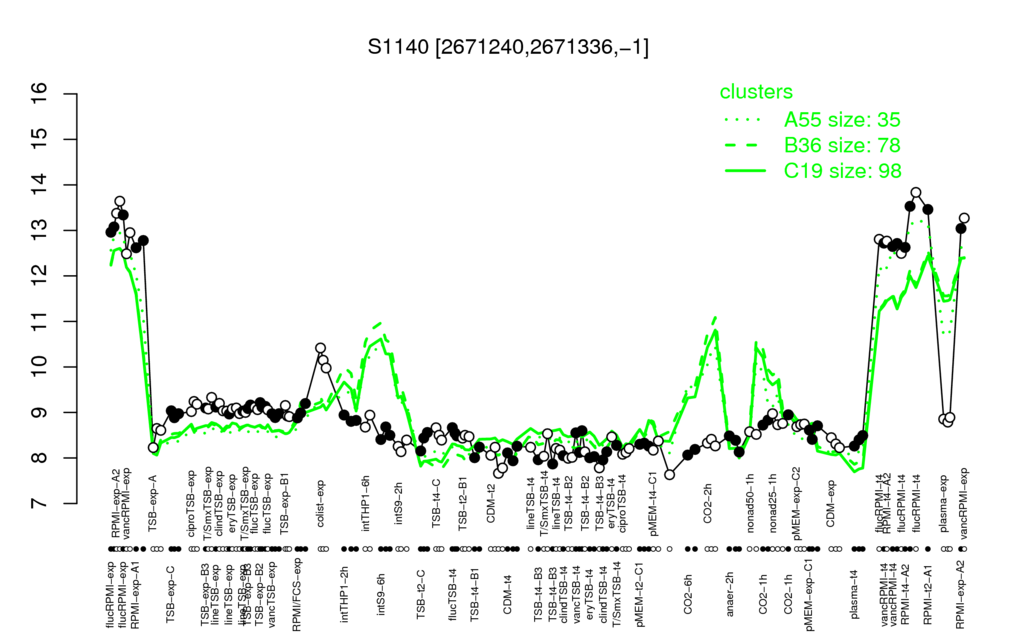The height and width of the screenshot is (640, 1024).
Task: Click y-axis tick label '16'
Action: pyautogui.click(x=39, y=94)
